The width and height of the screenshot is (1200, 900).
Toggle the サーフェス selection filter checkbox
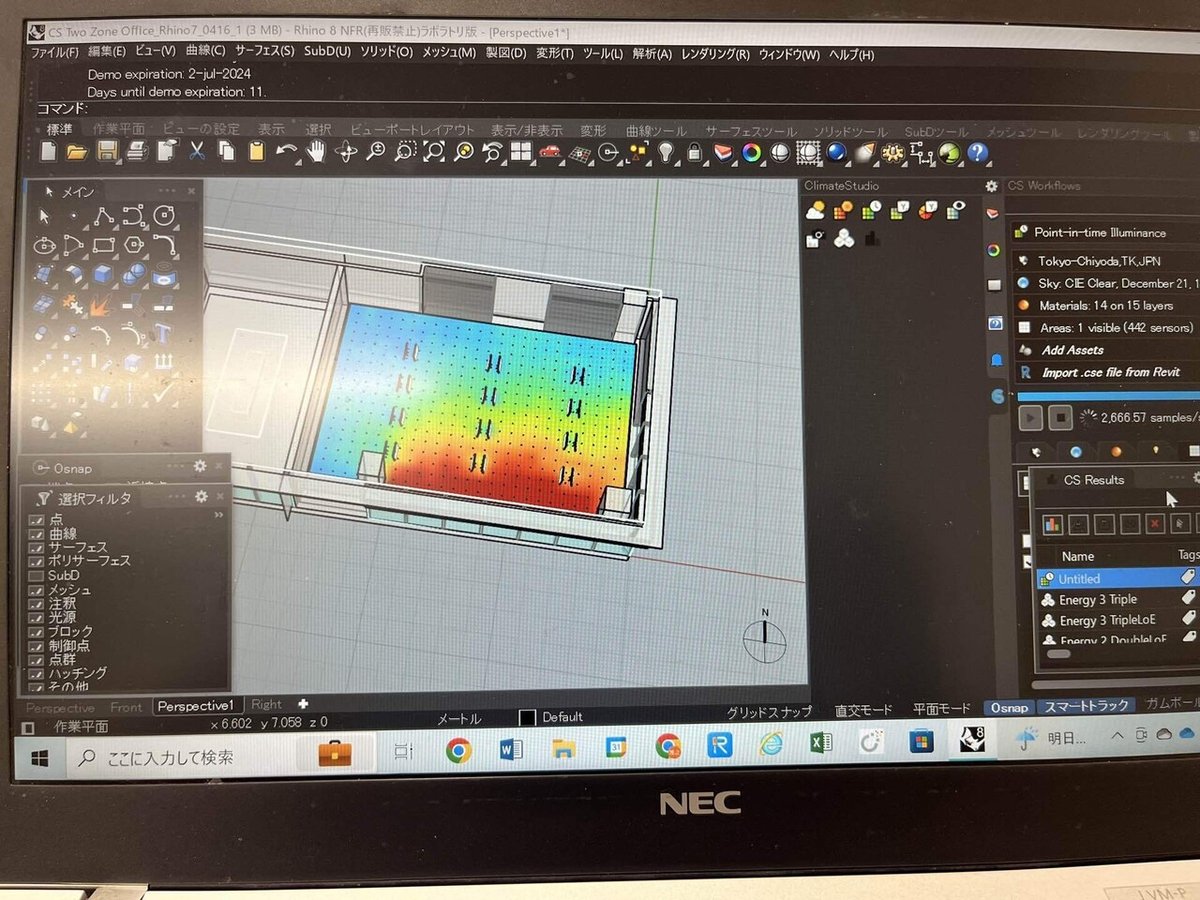pos(37,549)
